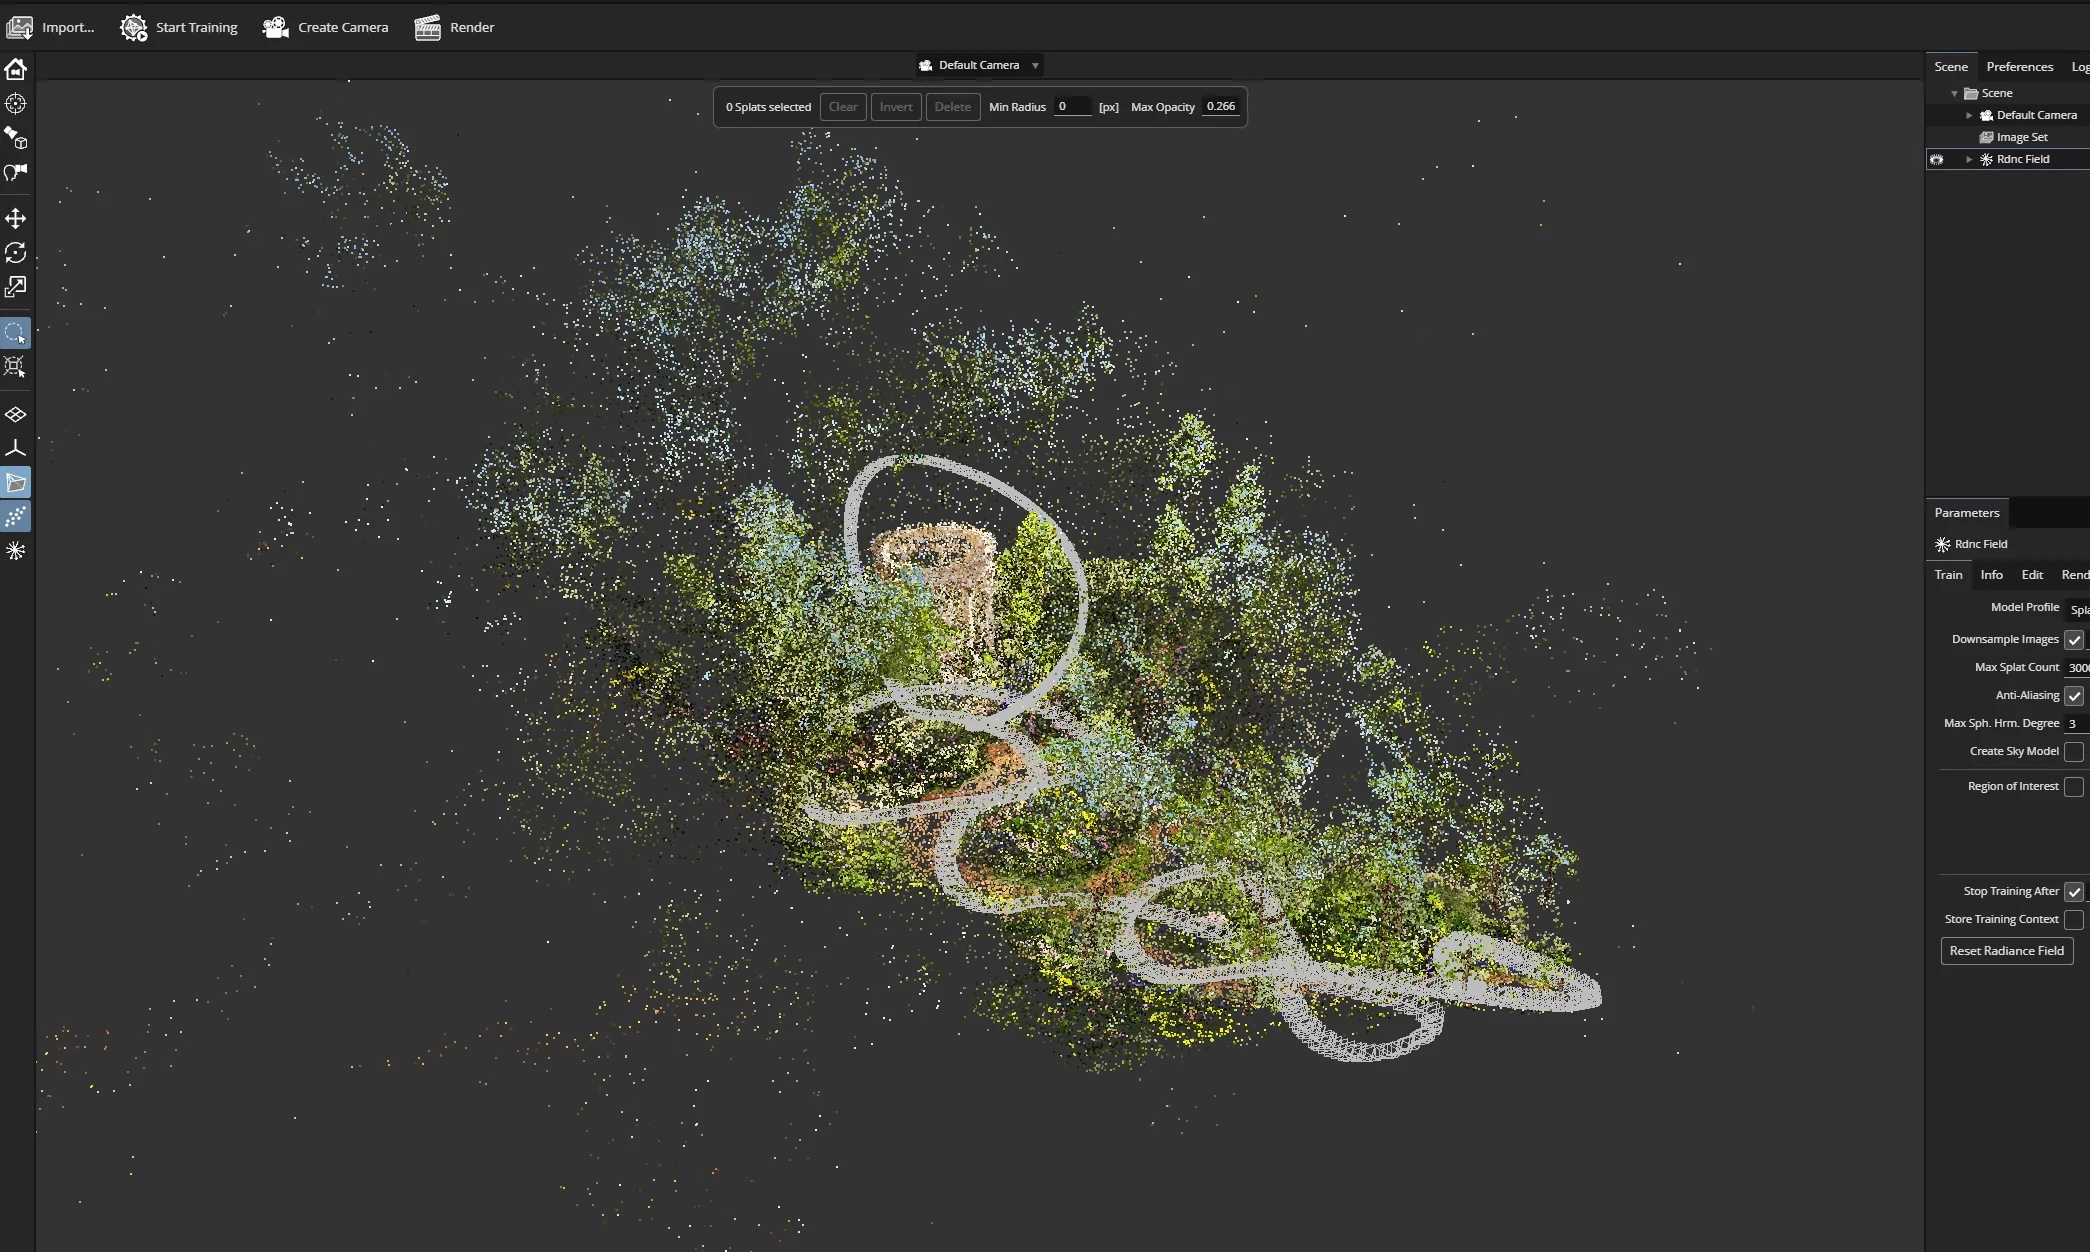Enable the Region of Interest checkbox
Screen dimensions: 2090x1252
click(2074, 787)
